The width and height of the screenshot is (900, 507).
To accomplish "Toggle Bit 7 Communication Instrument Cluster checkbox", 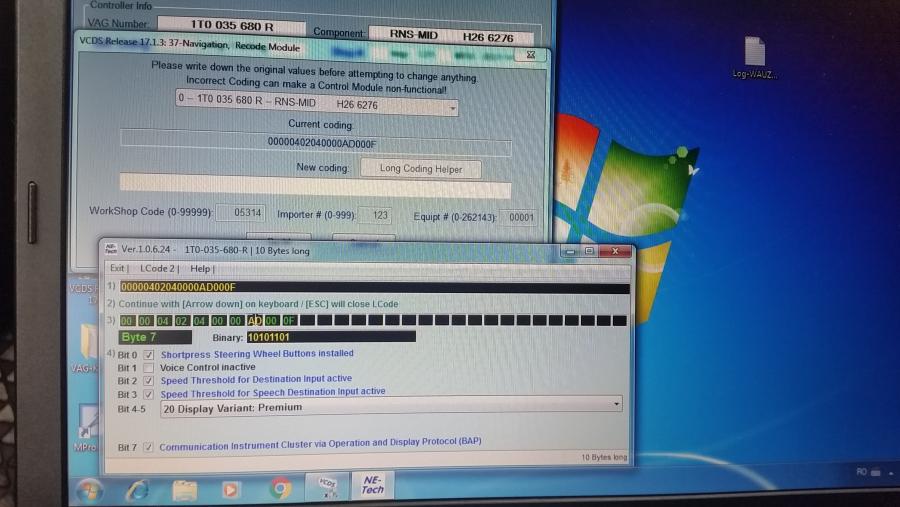I will pos(149,447).
